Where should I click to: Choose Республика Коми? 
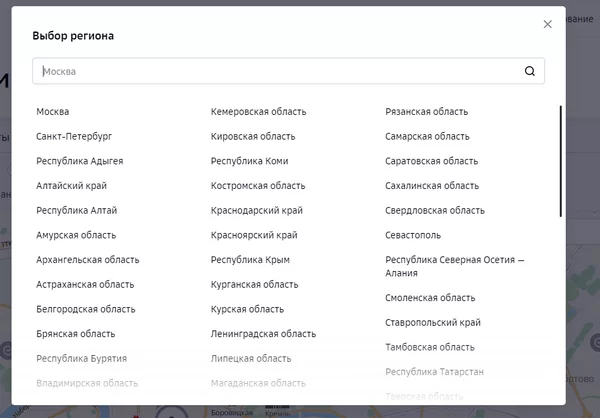(x=249, y=161)
